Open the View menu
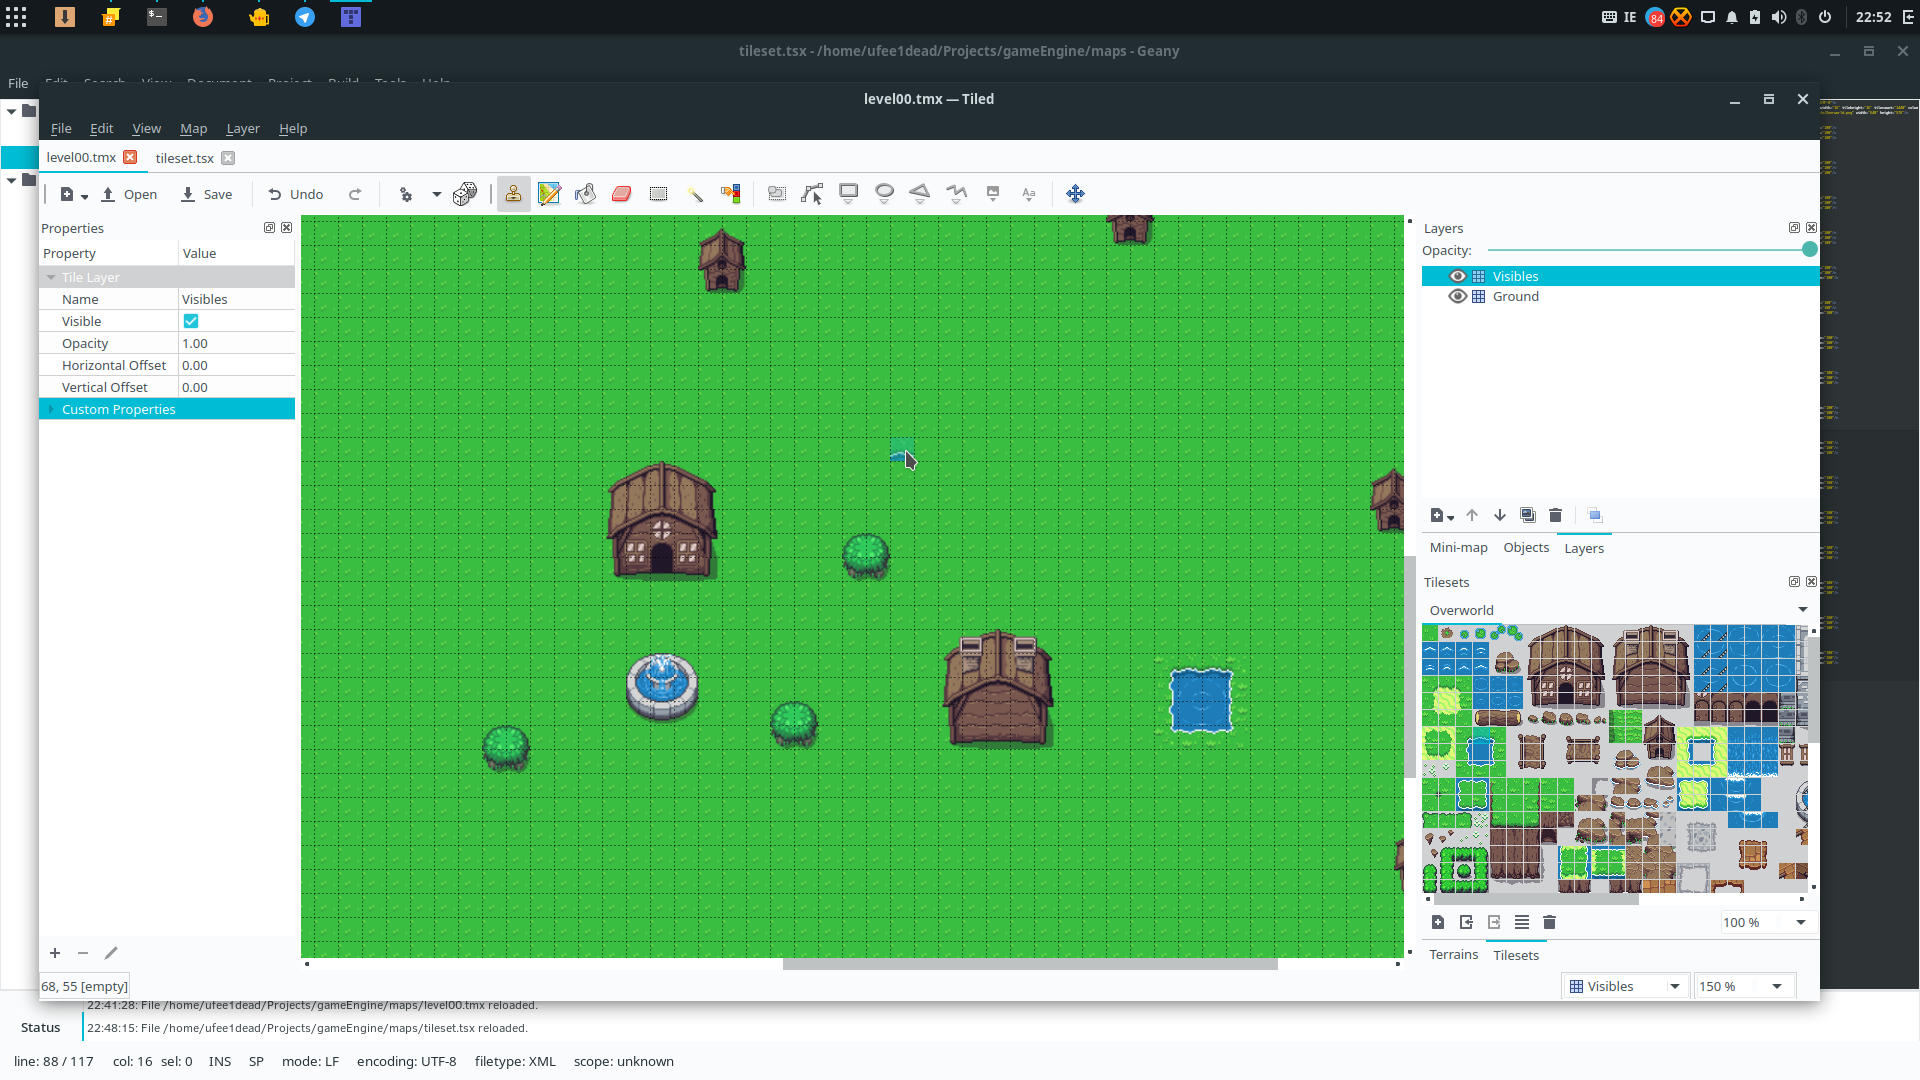1920x1080 pixels. pyautogui.click(x=146, y=128)
